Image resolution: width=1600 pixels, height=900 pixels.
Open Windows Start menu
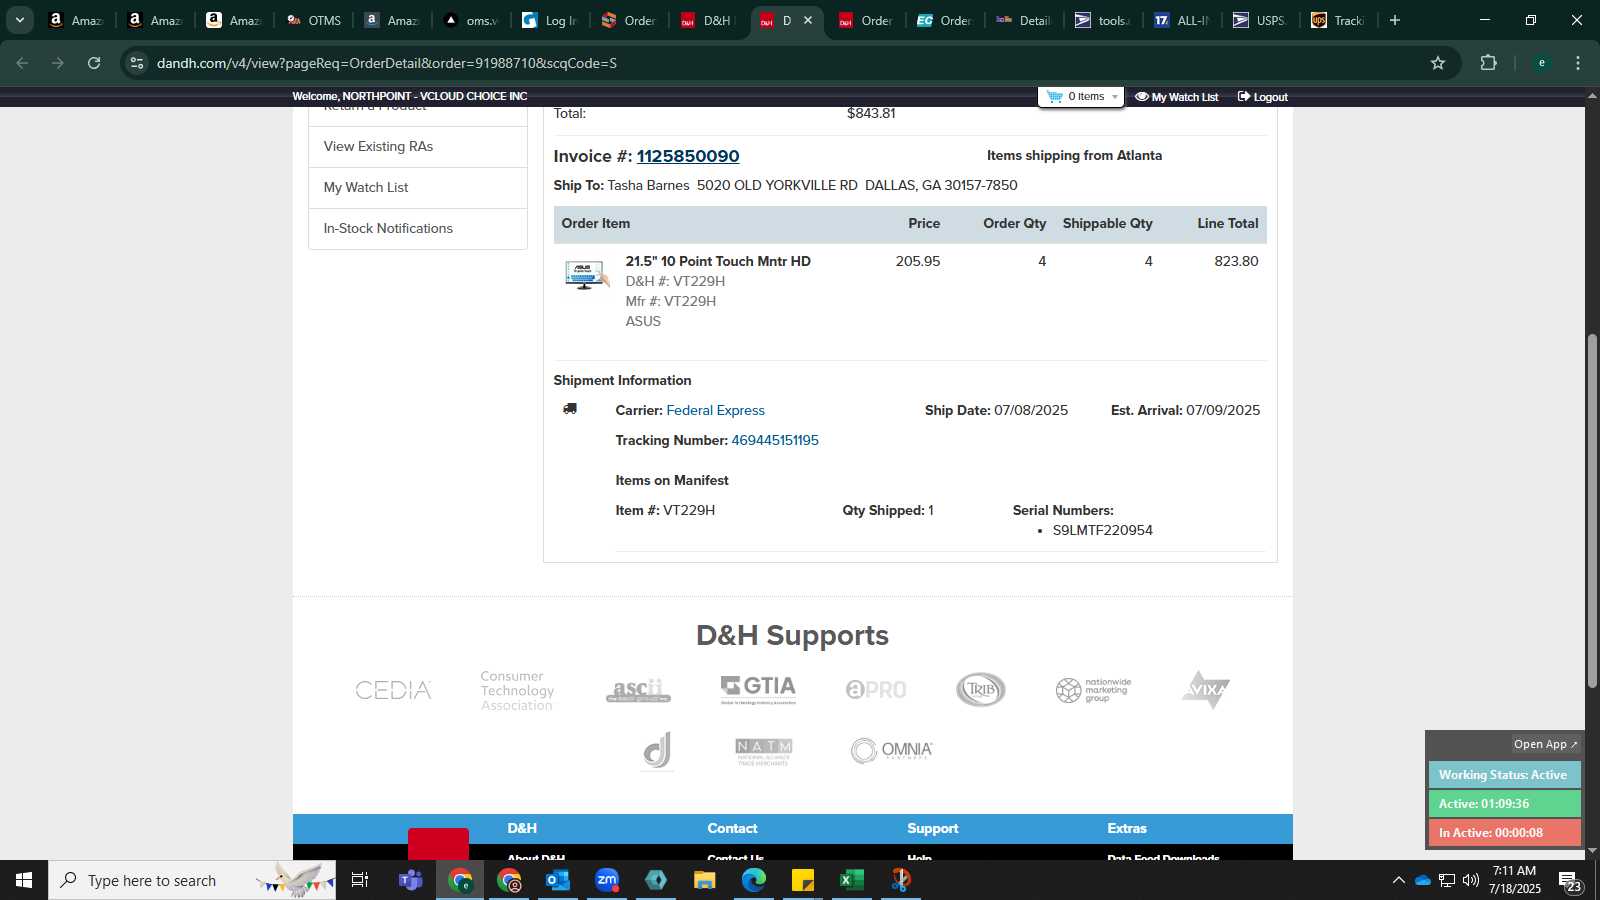[x=24, y=880]
